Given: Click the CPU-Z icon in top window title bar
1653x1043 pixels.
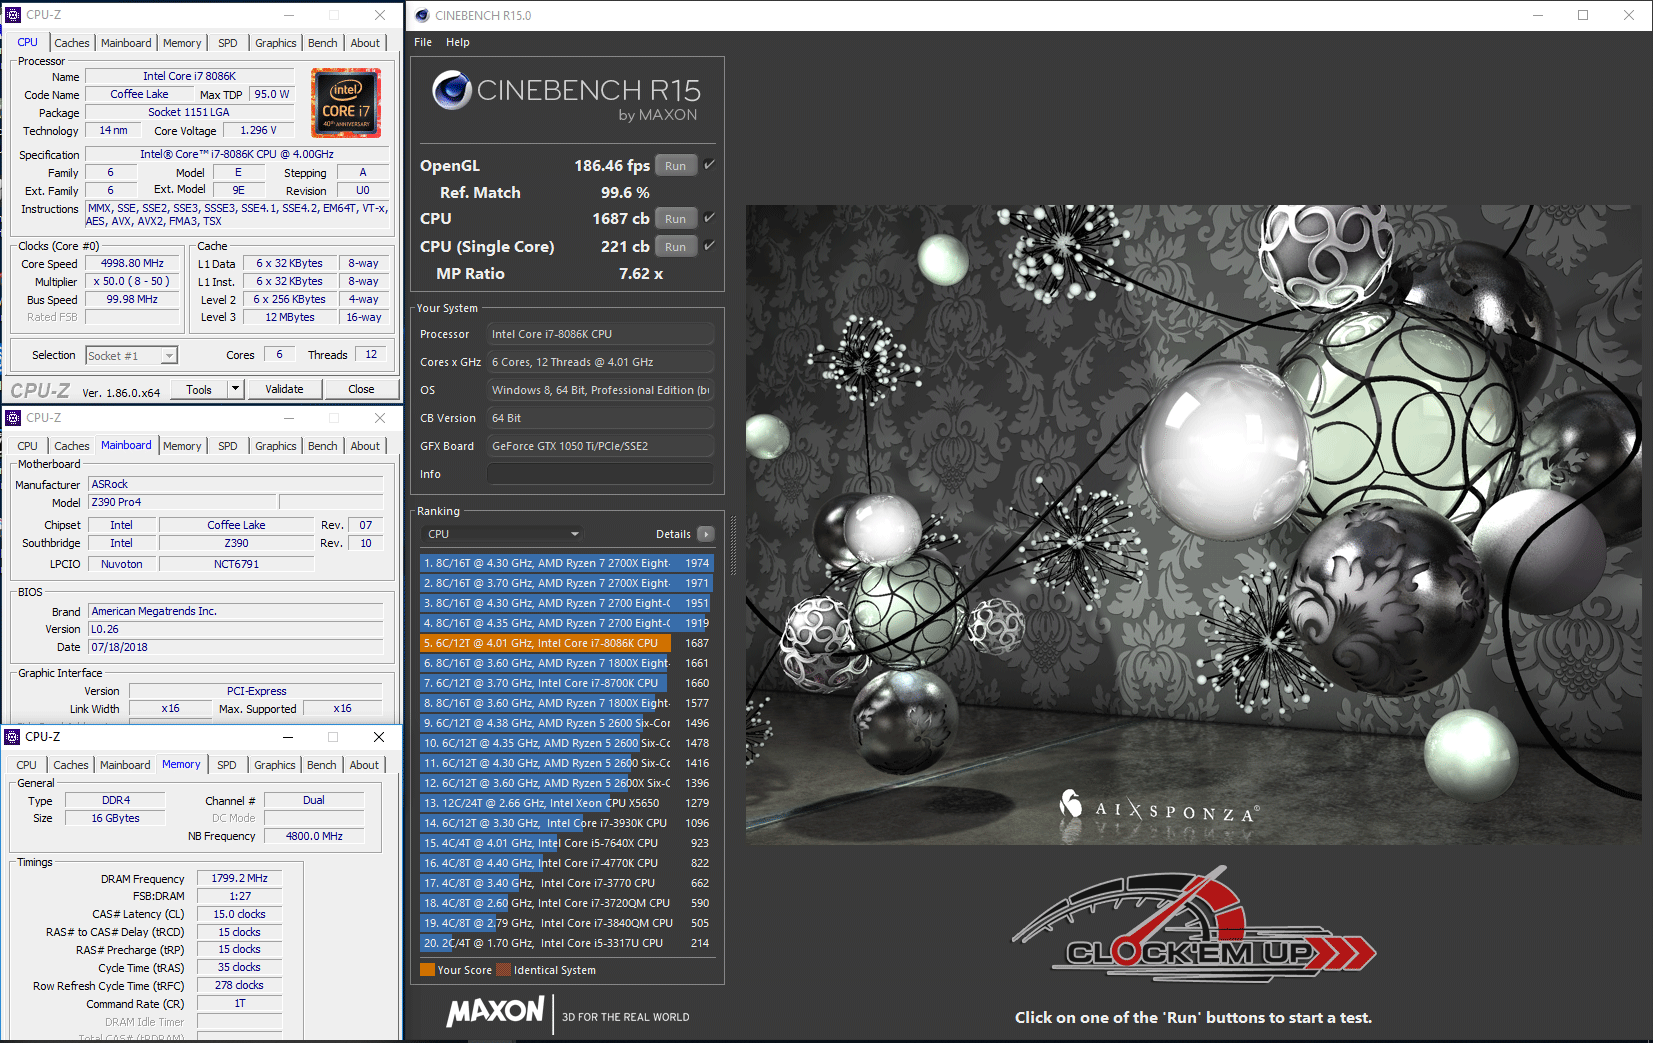Looking at the screenshot, I should [13, 15].
